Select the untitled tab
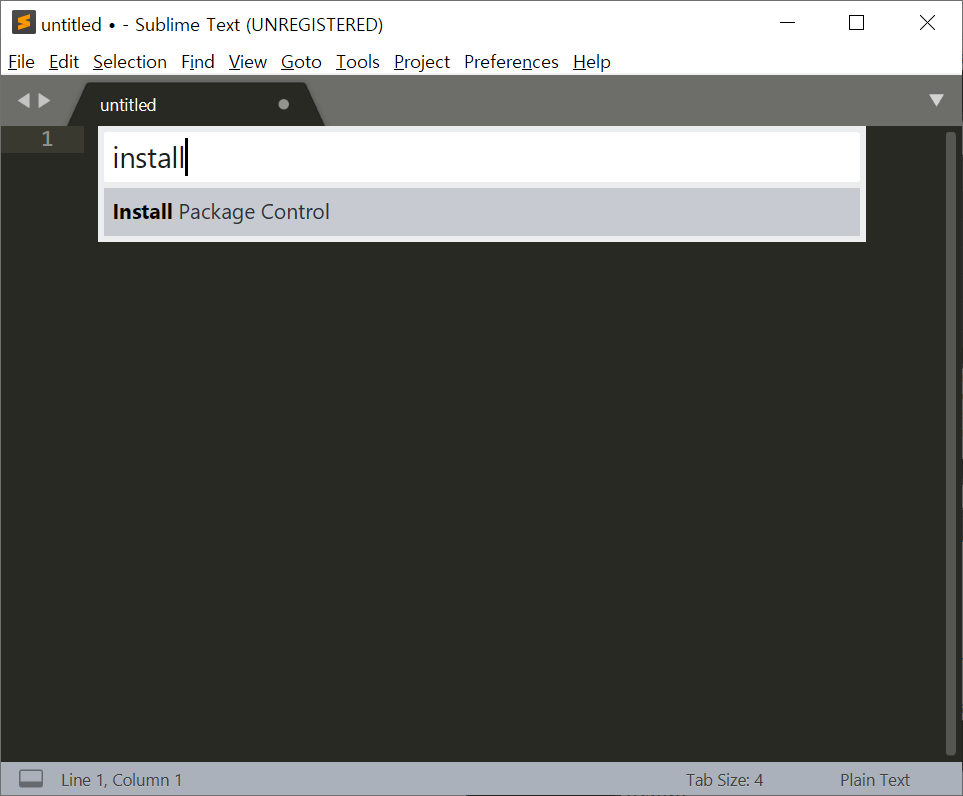Screen dimensions: 963x796 point(197,104)
